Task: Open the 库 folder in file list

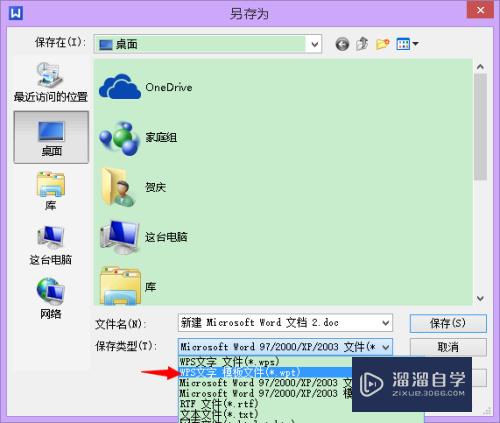Action: 128,286
